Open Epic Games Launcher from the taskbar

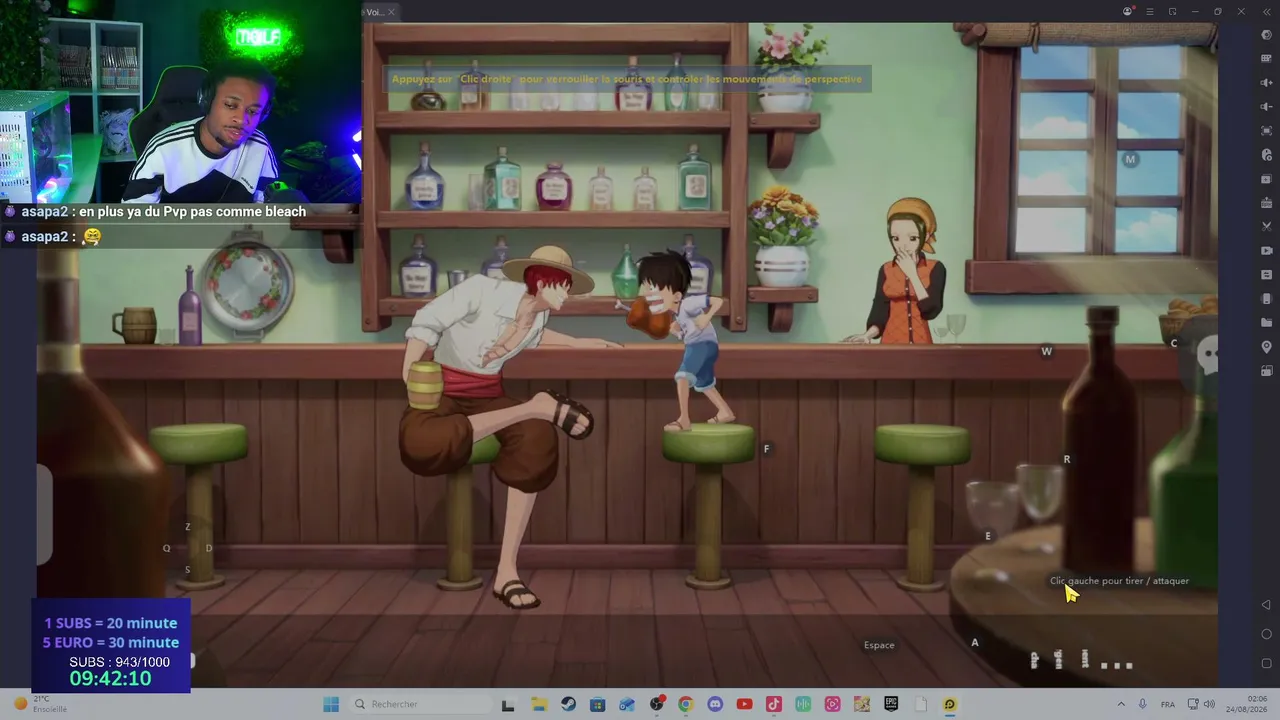[891, 704]
